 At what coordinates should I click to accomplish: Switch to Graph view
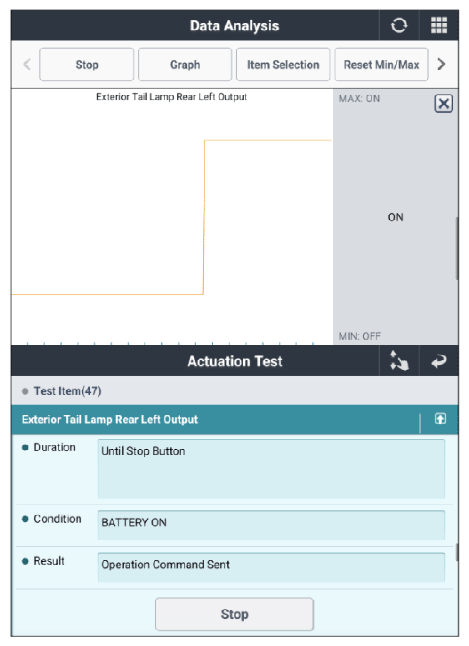pos(185,65)
